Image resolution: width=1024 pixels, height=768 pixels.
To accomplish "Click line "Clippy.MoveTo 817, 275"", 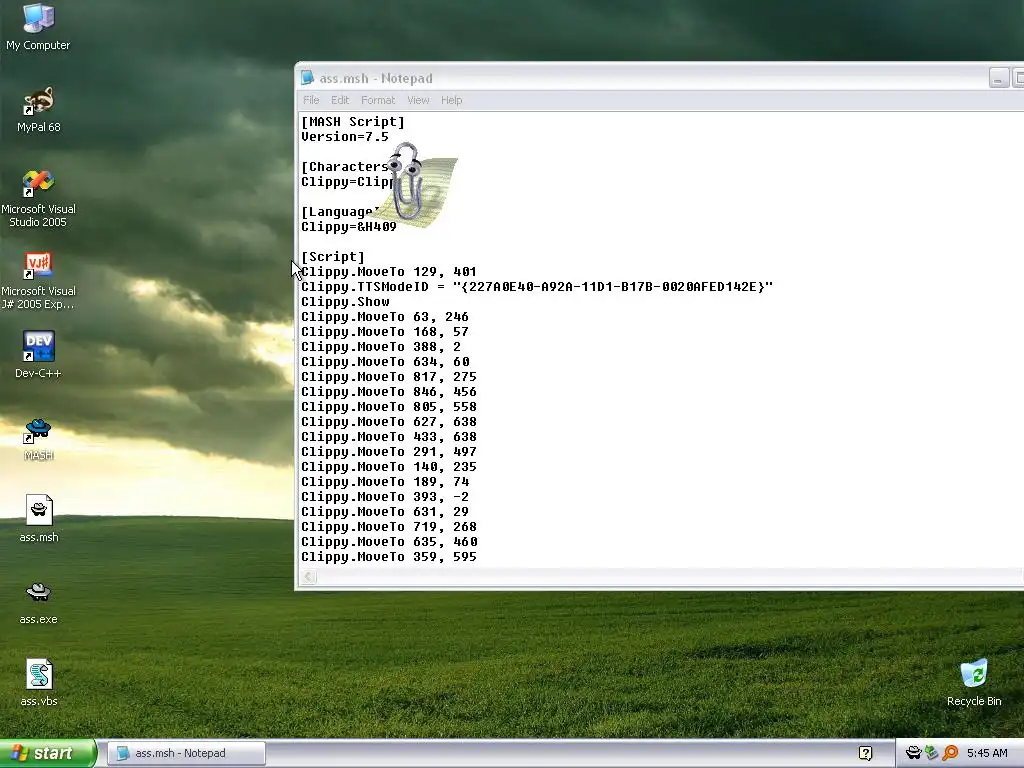I will [389, 377].
